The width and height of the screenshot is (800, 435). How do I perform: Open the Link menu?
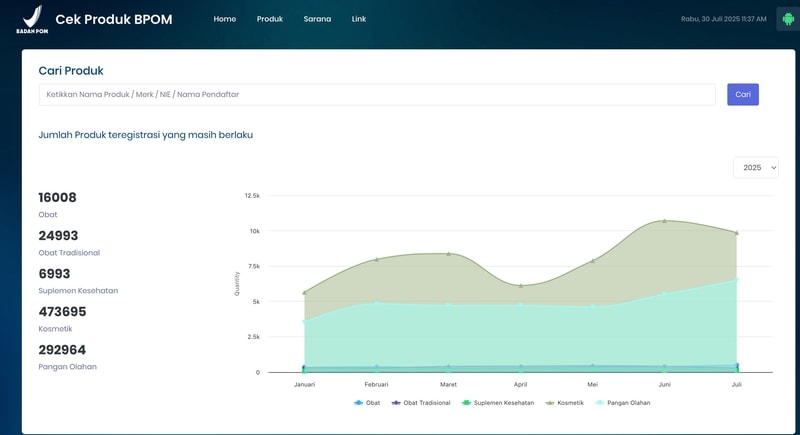tap(359, 19)
